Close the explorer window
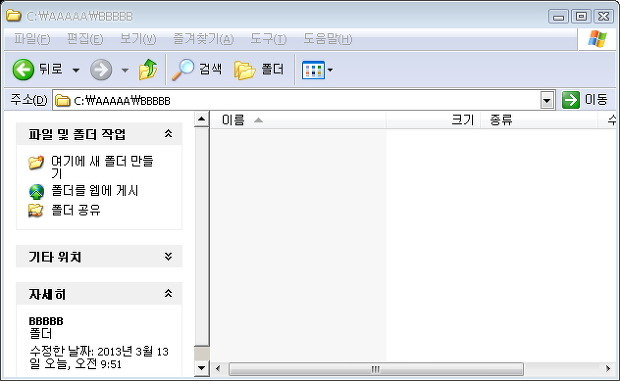The width and height of the screenshot is (620, 381). coord(604,17)
